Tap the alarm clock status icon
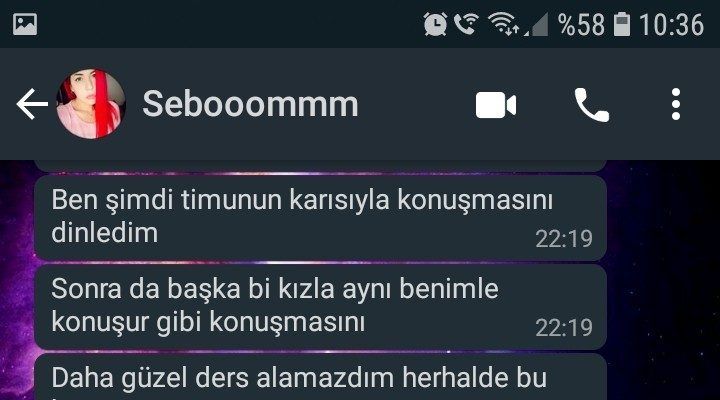This screenshot has width=720, height=400. pos(435,24)
